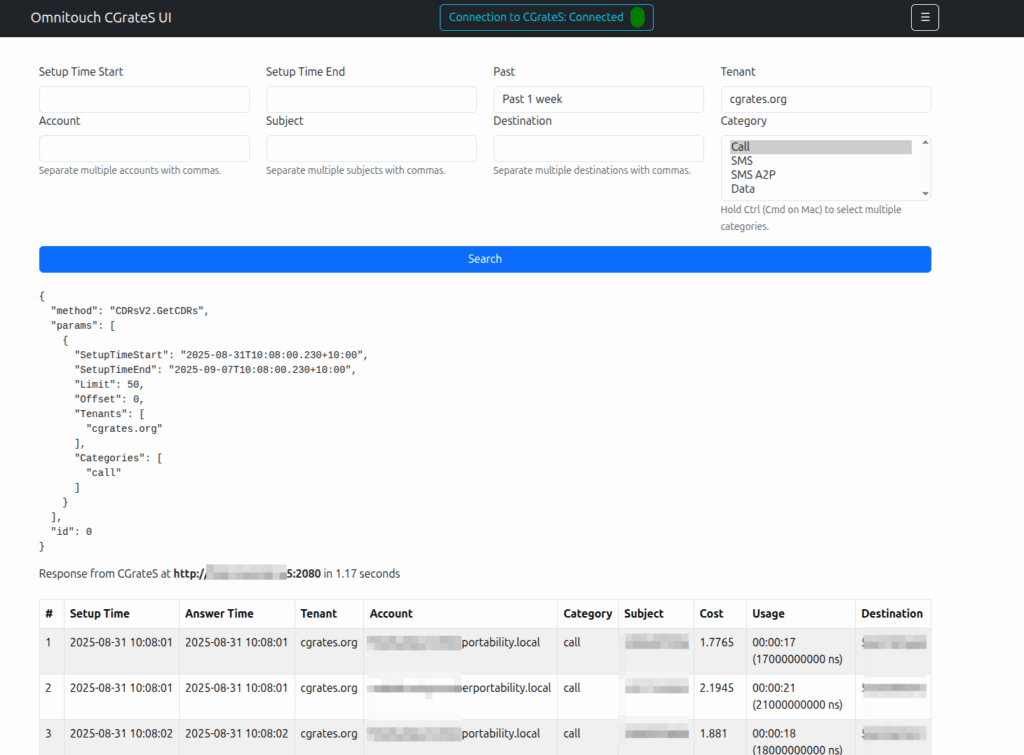Open the Omnitouch CGrateS UI home link
The height and width of the screenshot is (755, 1024).
[101, 18]
